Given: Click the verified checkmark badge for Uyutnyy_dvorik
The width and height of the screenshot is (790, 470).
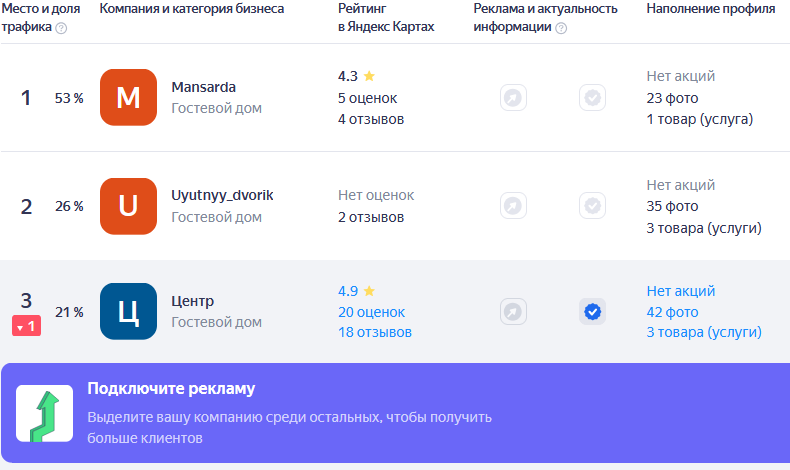Looking at the screenshot, I should click(592, 206).
